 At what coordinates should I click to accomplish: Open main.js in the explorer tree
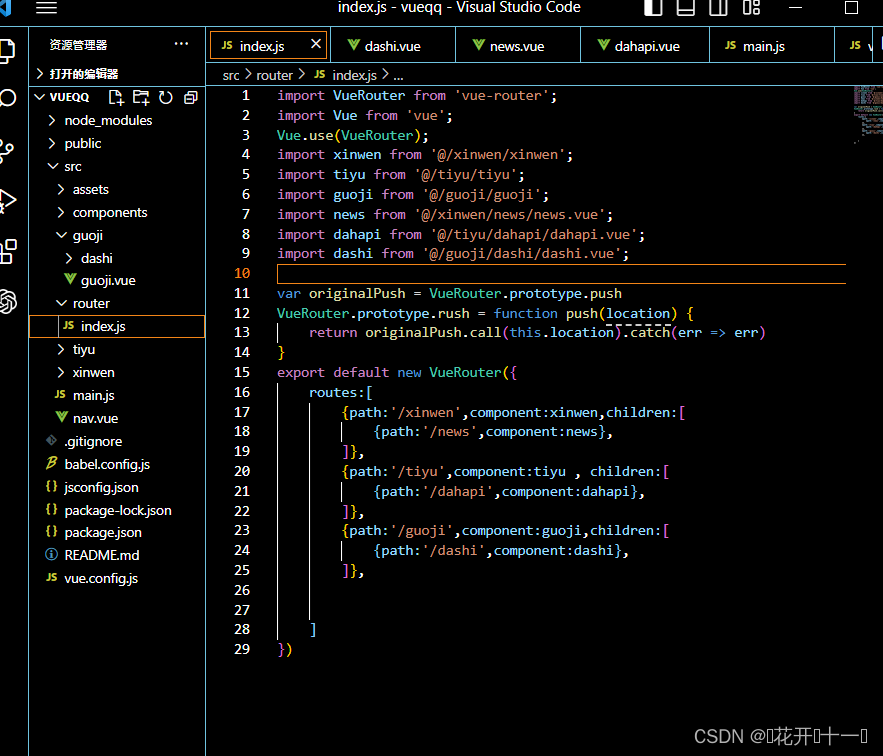point(117,395)
